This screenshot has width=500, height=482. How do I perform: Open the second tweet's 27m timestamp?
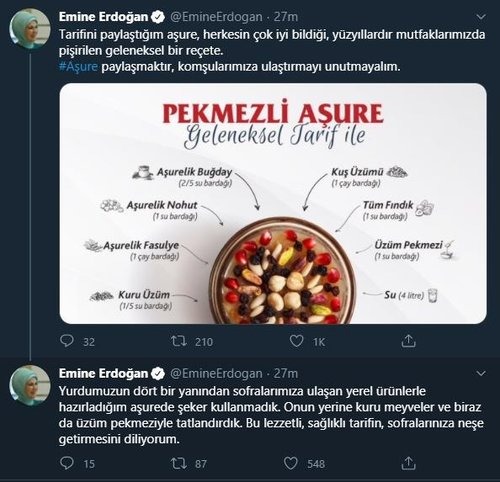tap(286, 373)
